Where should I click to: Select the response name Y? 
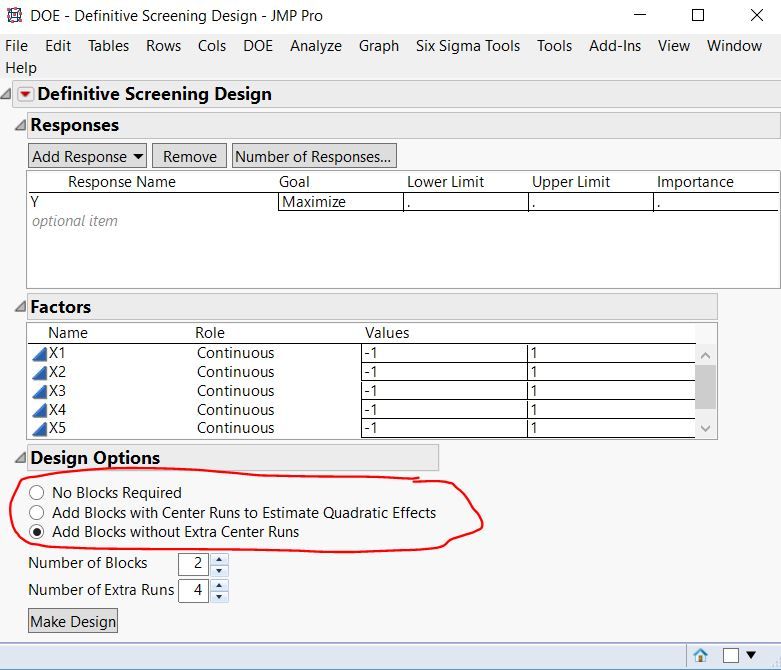pos(35,202)
